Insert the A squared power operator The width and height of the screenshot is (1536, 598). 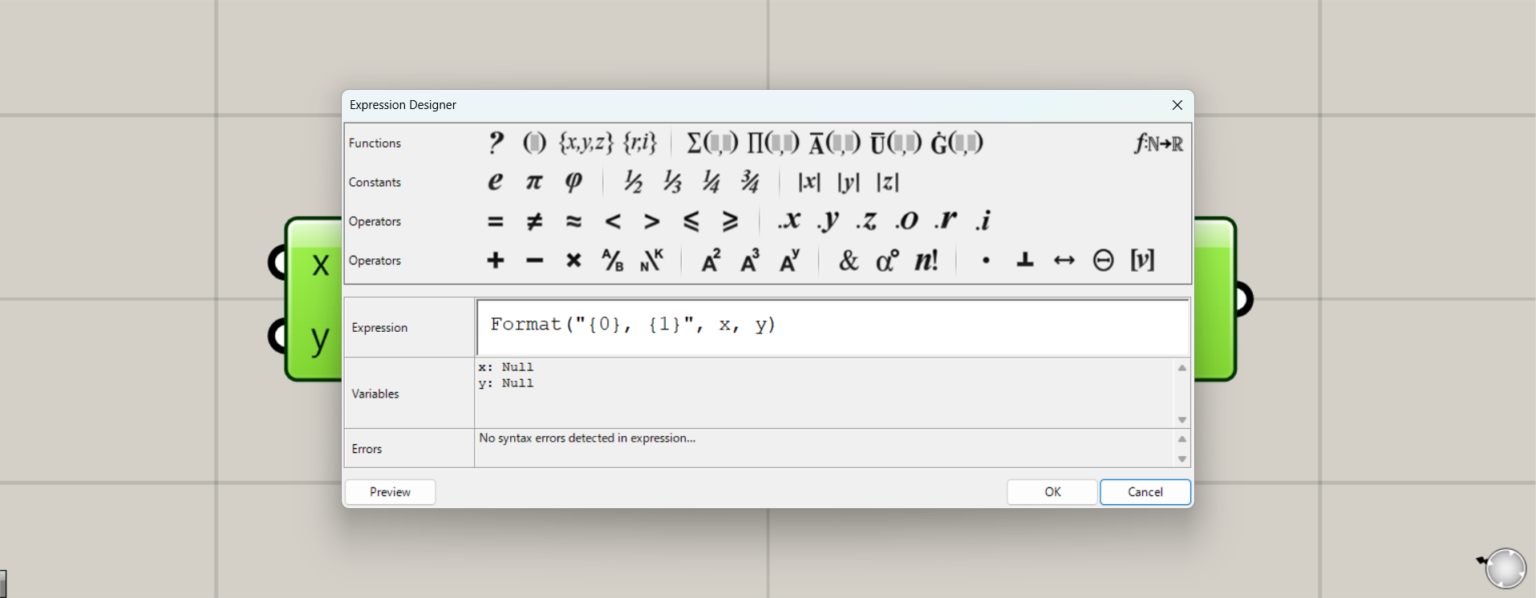click(x=709, y=259)
